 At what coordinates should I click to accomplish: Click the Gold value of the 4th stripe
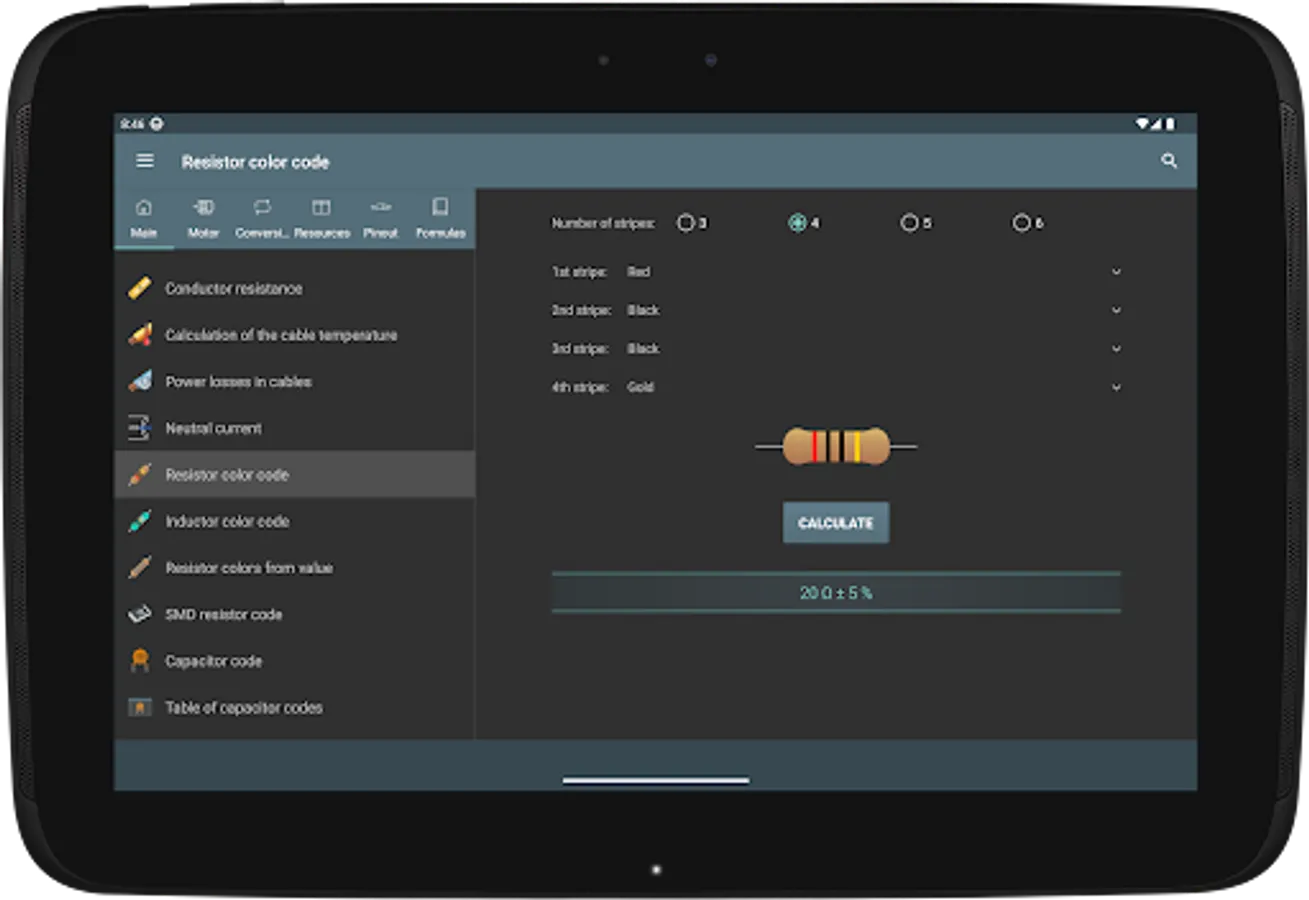[x=640, y=387]
